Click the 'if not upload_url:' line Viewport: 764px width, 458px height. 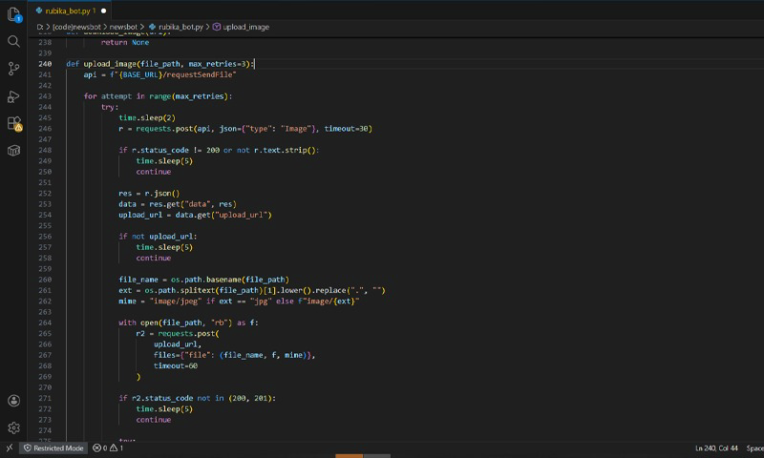click(158, 236)
